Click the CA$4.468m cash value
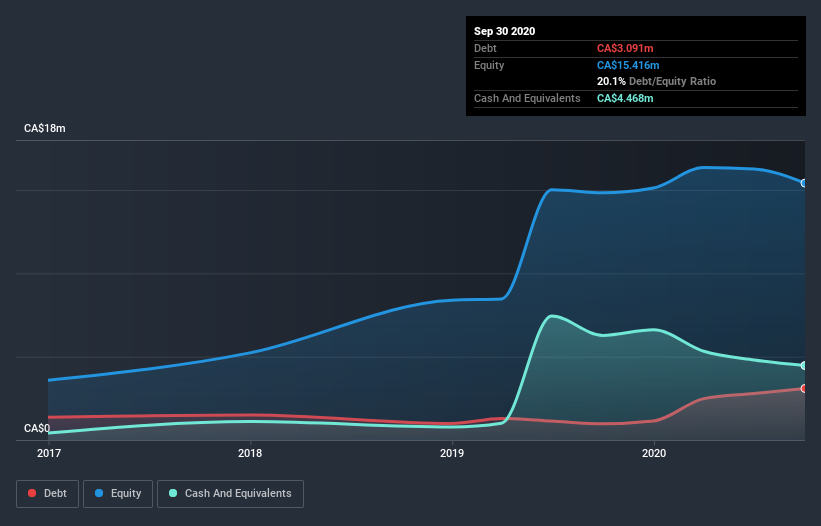The width and height of the screenshot is (821, 526). (625, 98)
